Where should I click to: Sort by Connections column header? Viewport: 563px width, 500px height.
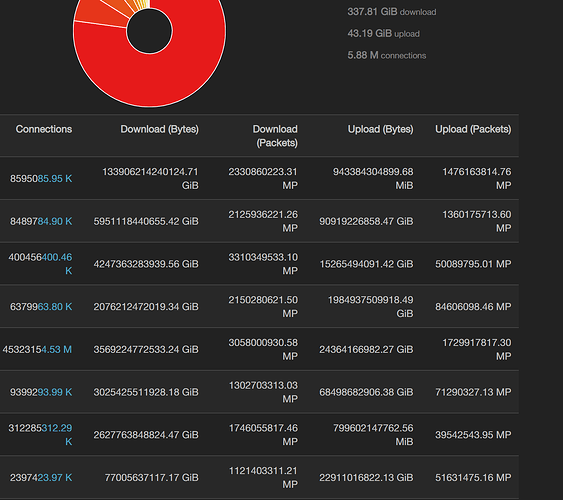(43, 129)
